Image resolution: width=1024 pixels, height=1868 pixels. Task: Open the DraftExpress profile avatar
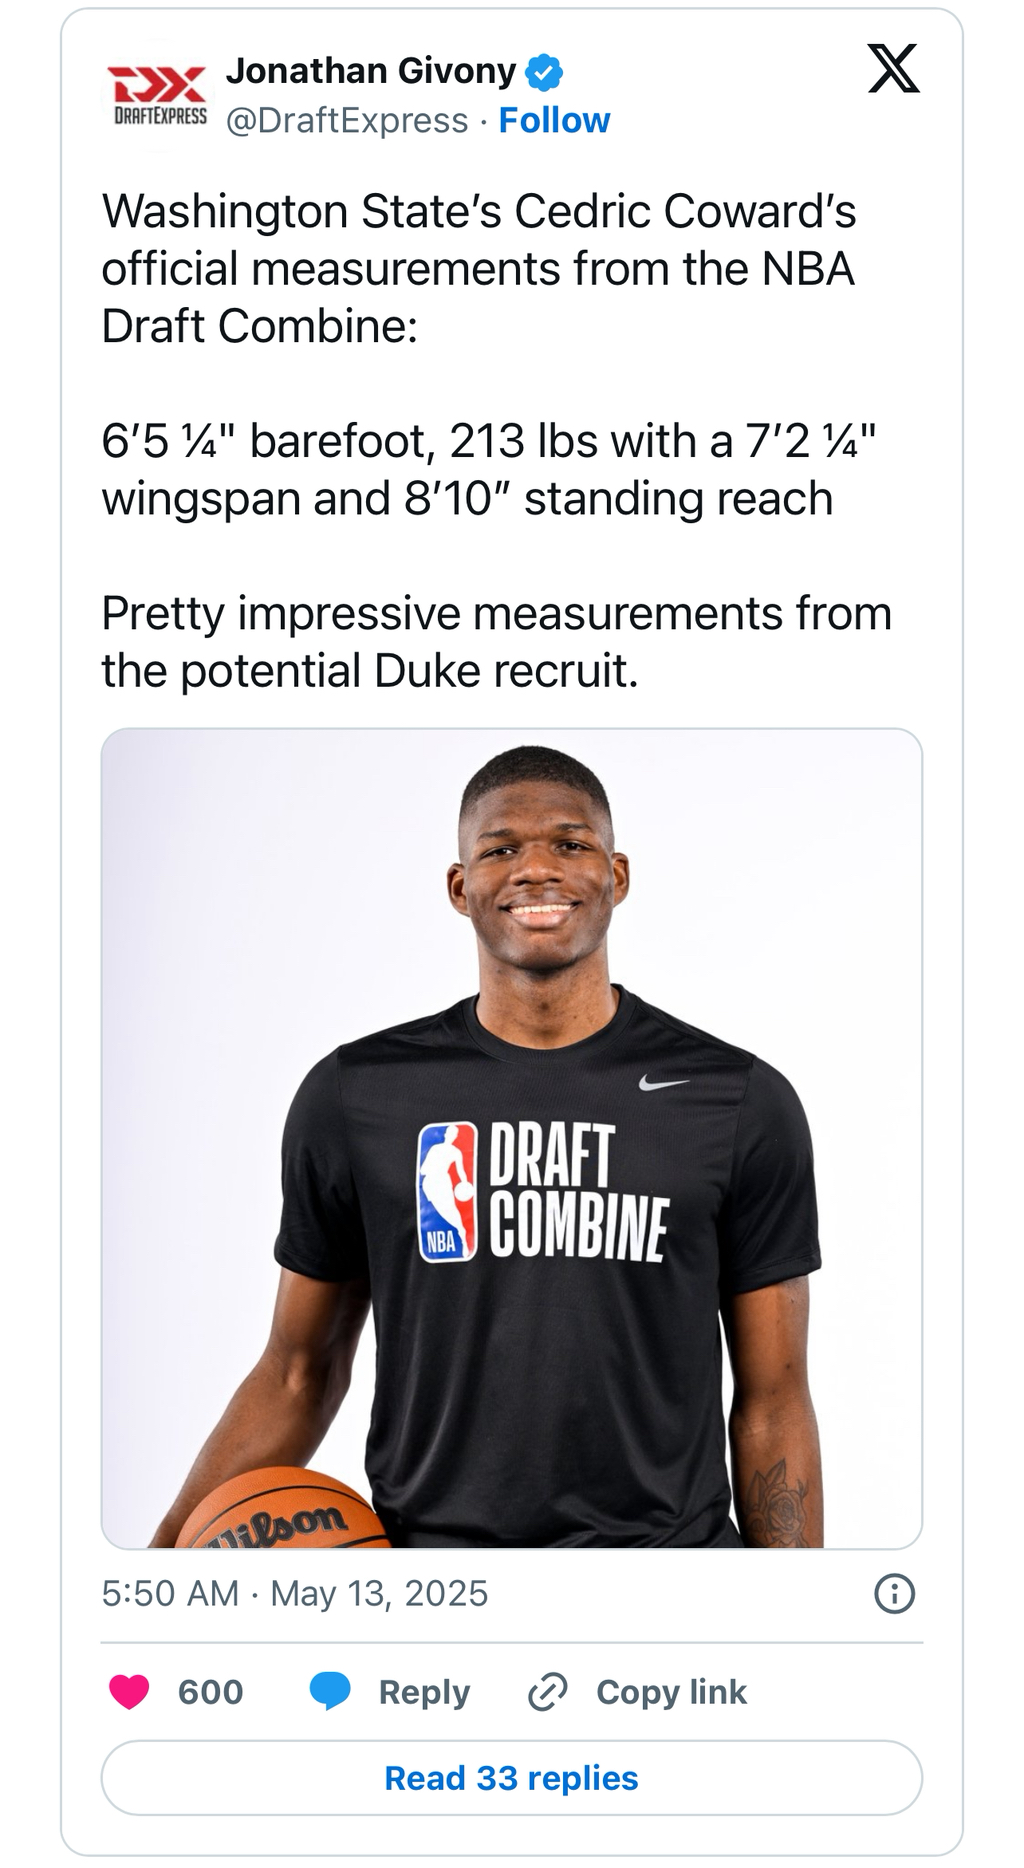point(156,95)
